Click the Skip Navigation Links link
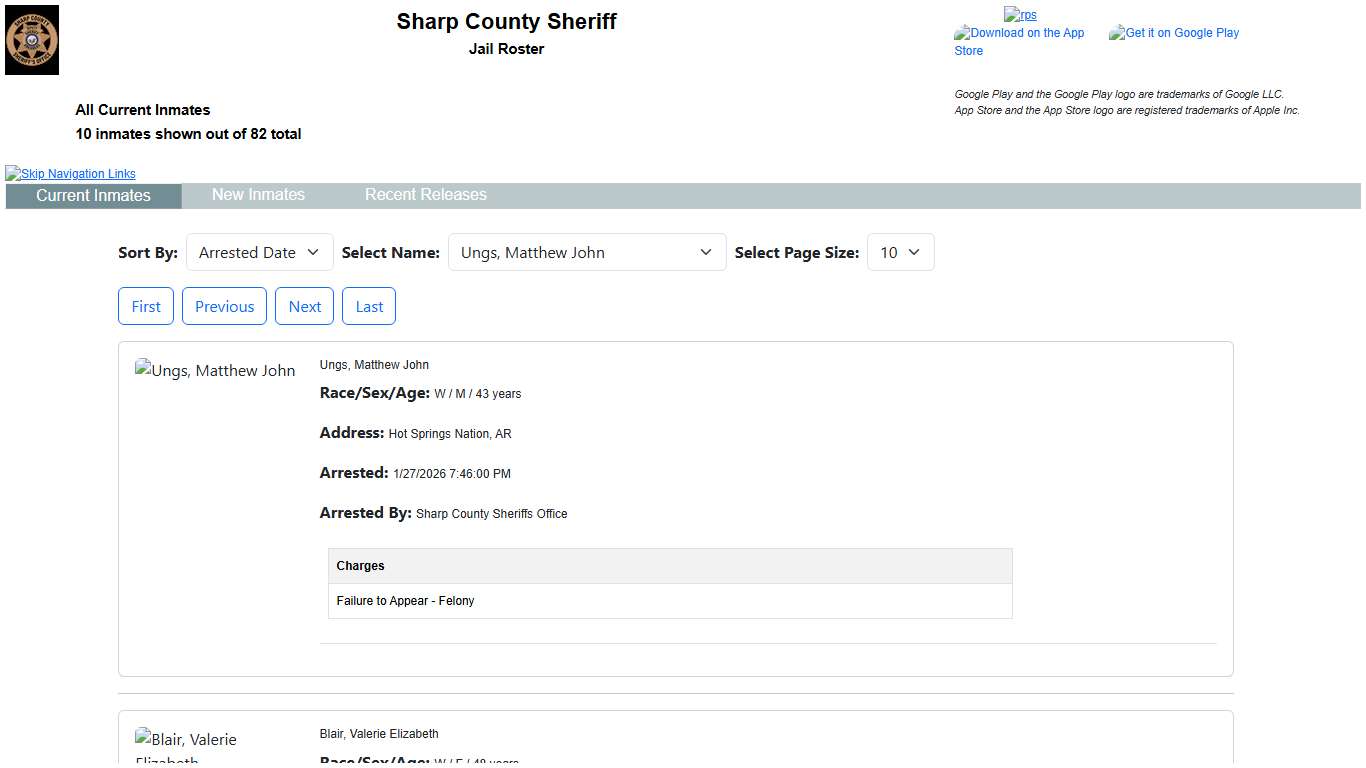The width and height of the screenshot is (1366, 768). [x=71, y=174]
